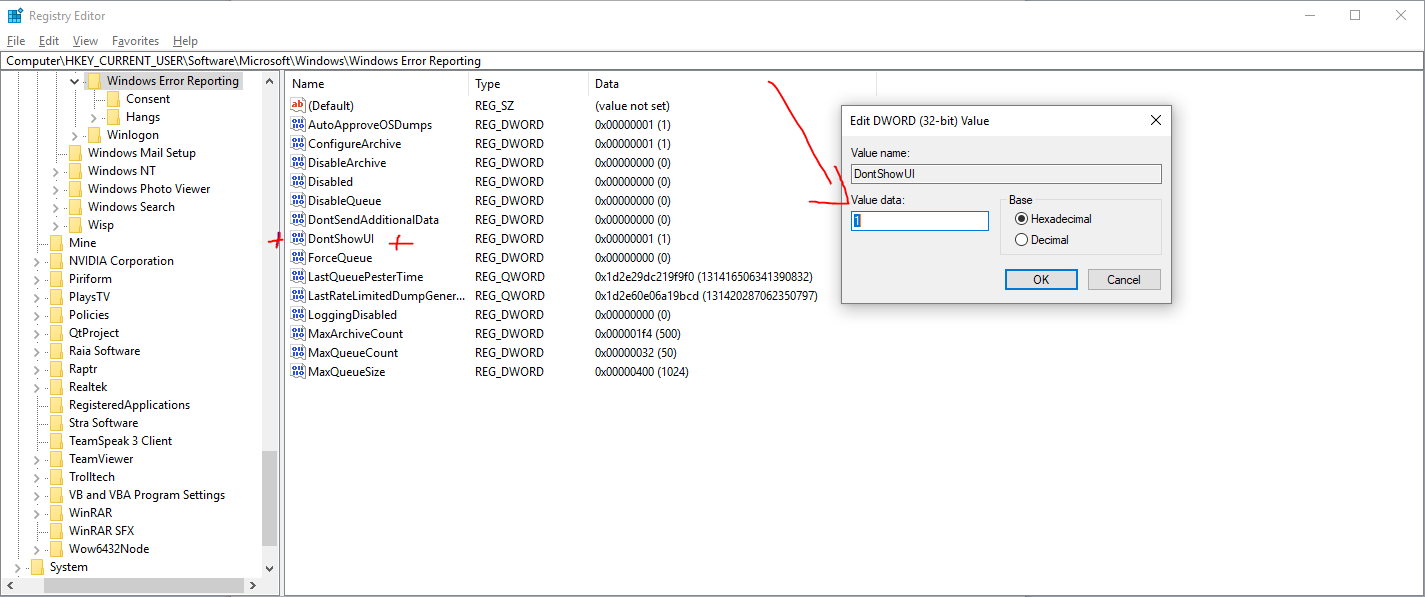Click the Windows Mail Setup folder icon
Image resolution: width=1425 pixels, height=597 pixels.
[x=75, y=153]
